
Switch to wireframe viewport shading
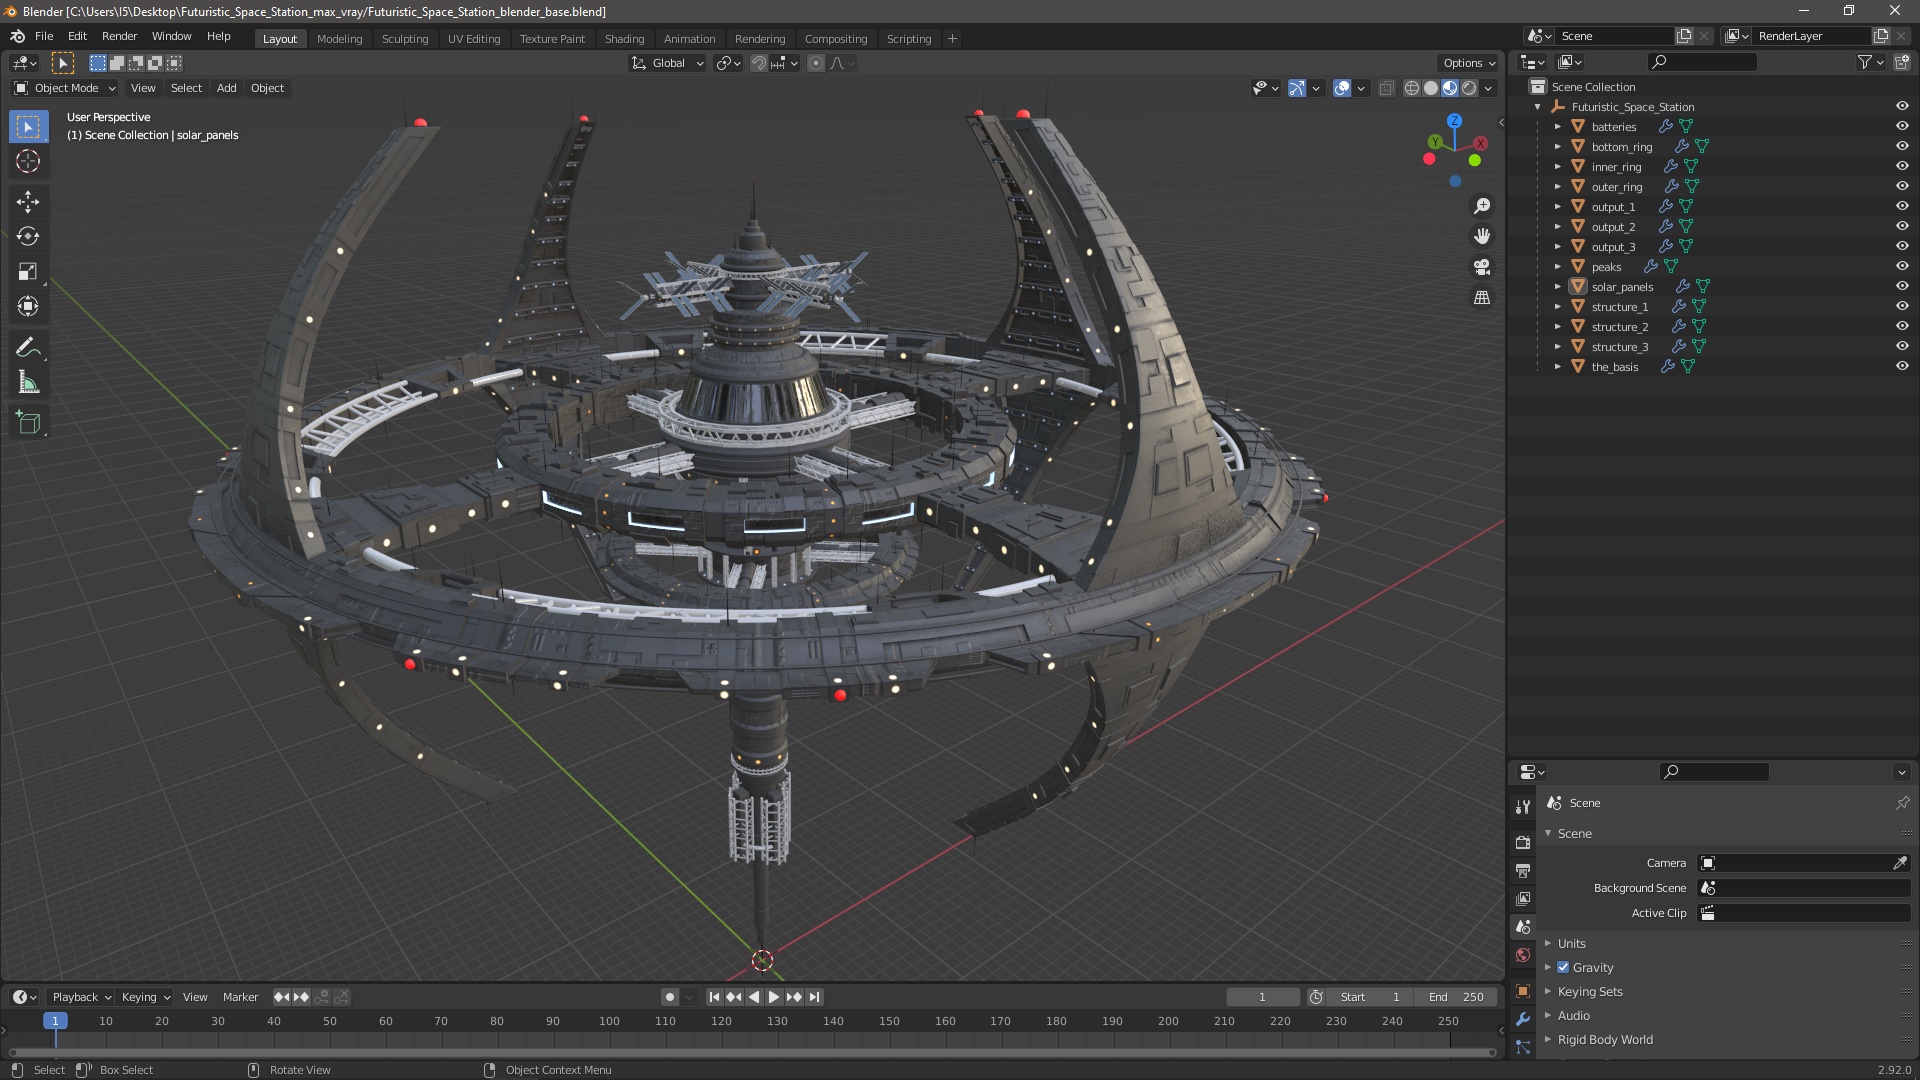(x=1412, y=88)
